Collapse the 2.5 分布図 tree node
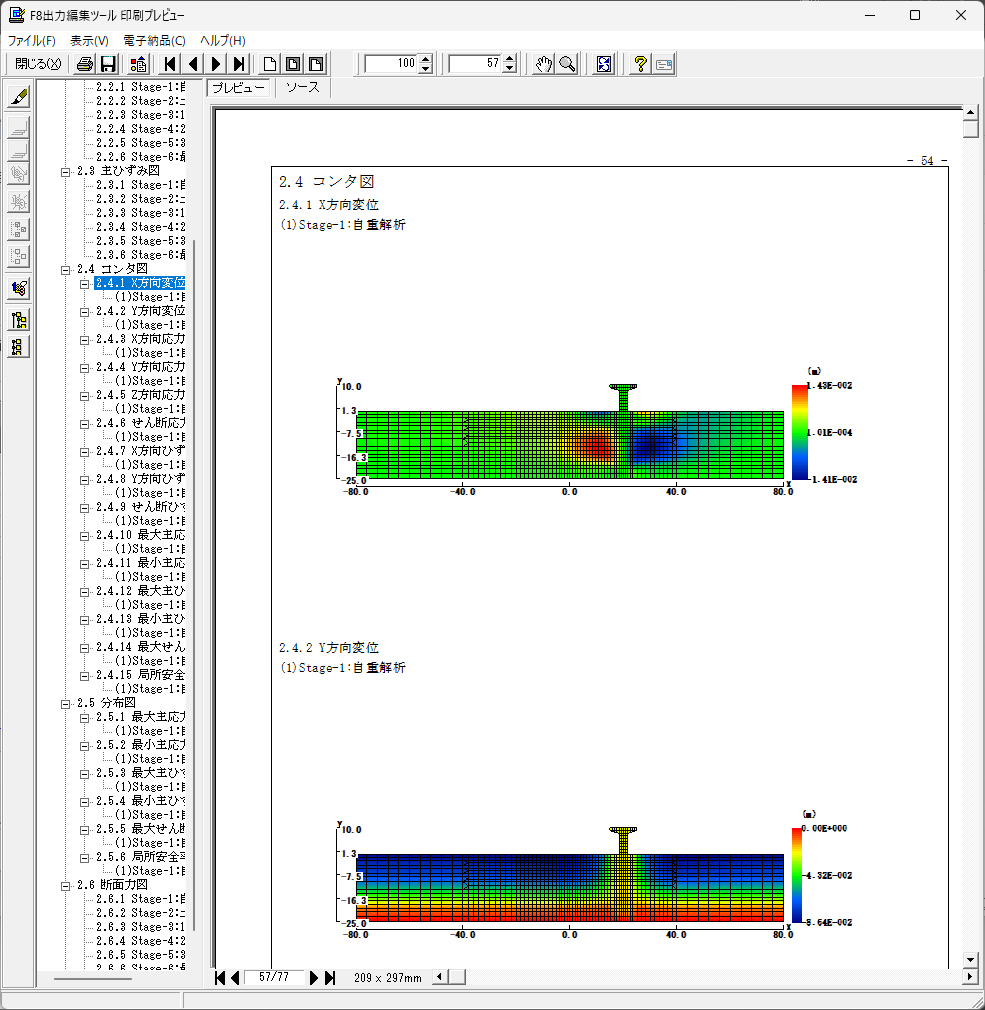 (66, 703)
